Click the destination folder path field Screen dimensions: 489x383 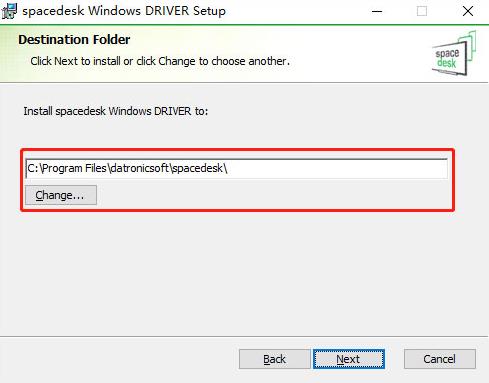[236, 169]
